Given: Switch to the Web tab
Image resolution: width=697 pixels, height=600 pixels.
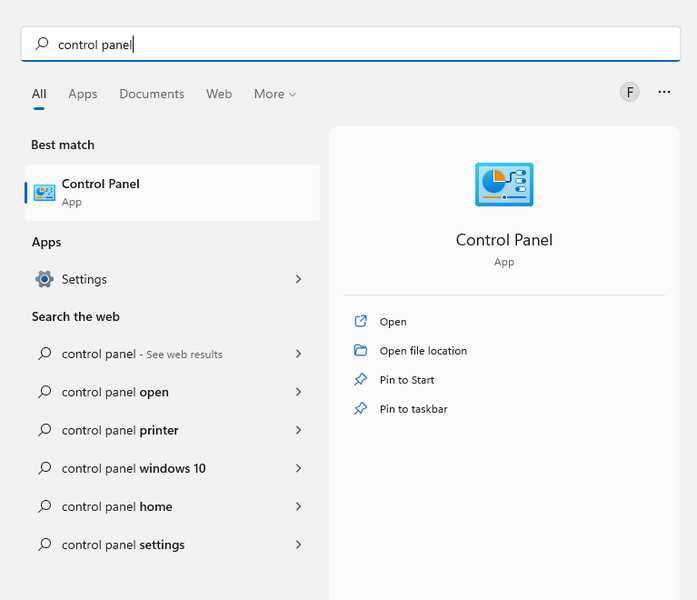Looking at the screenshot, I should (219, 94).
